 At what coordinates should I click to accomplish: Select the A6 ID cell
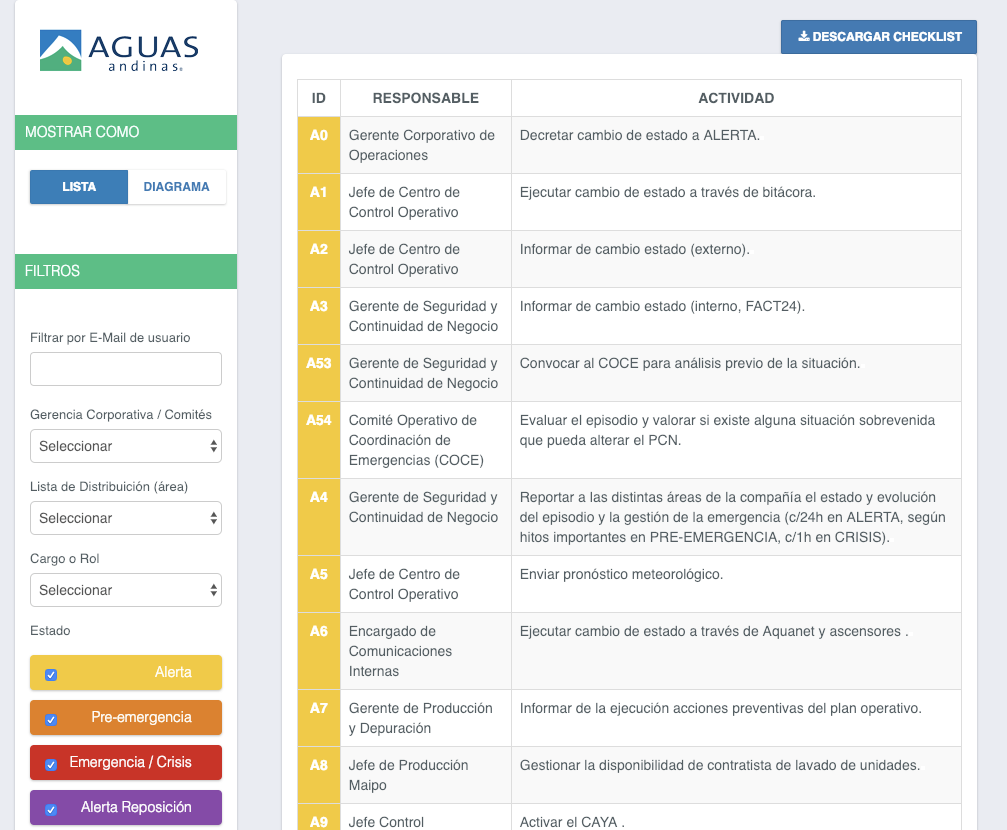(x=319, y=651)
